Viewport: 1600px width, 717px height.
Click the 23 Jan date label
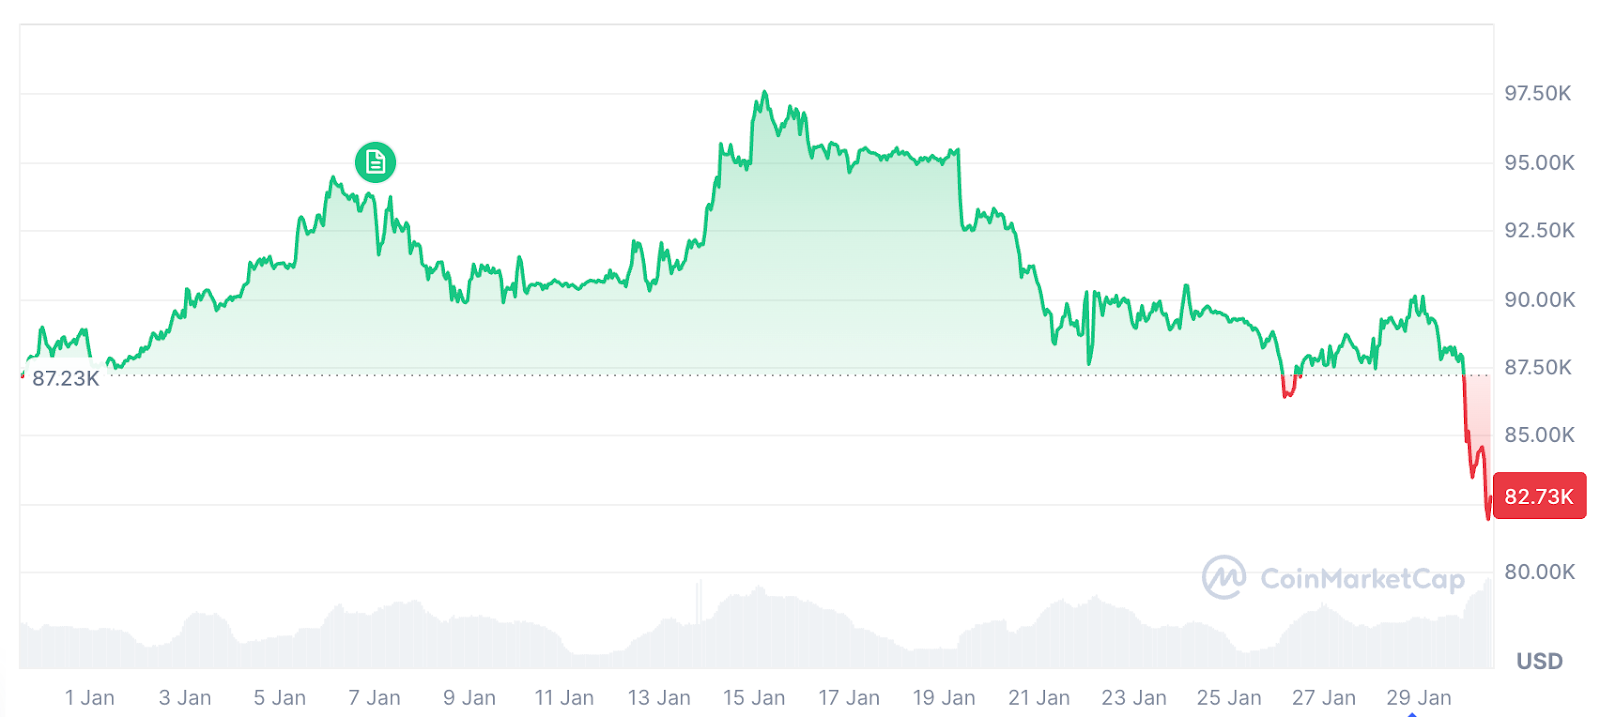pos(1134,698)
